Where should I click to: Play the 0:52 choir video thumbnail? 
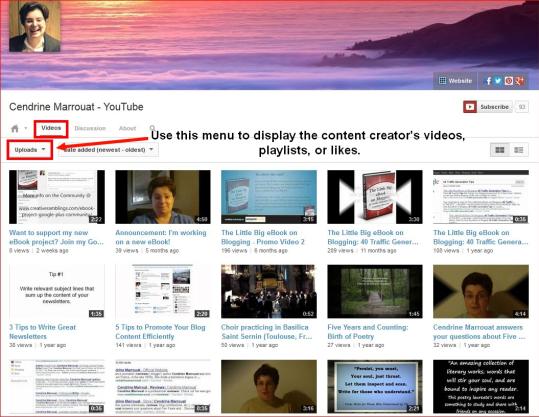(x=269, y=291)
